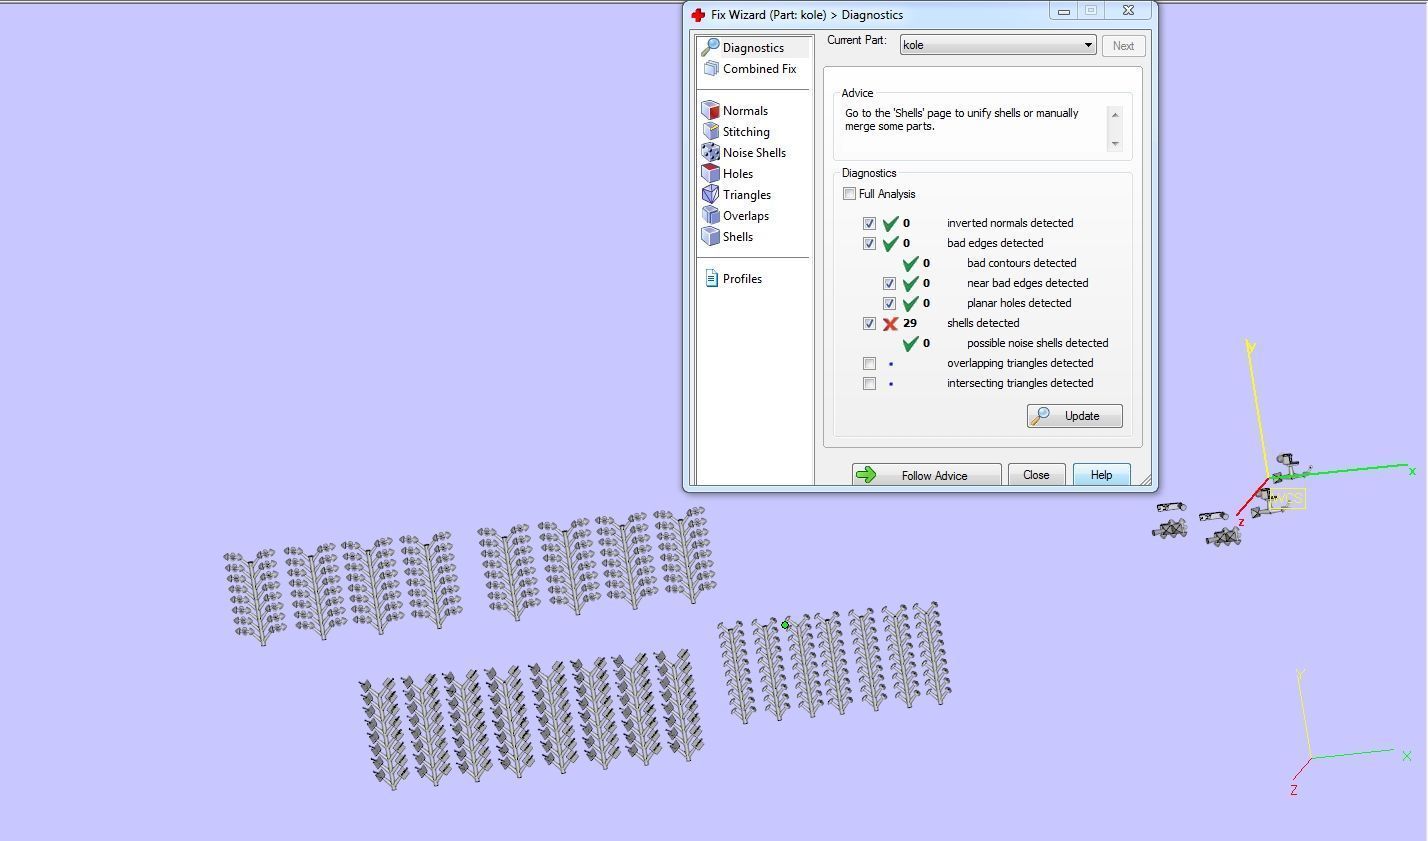This screenshot has width=1428, height=841.
Task: Click the Follow Advice button
Action: 926,475
